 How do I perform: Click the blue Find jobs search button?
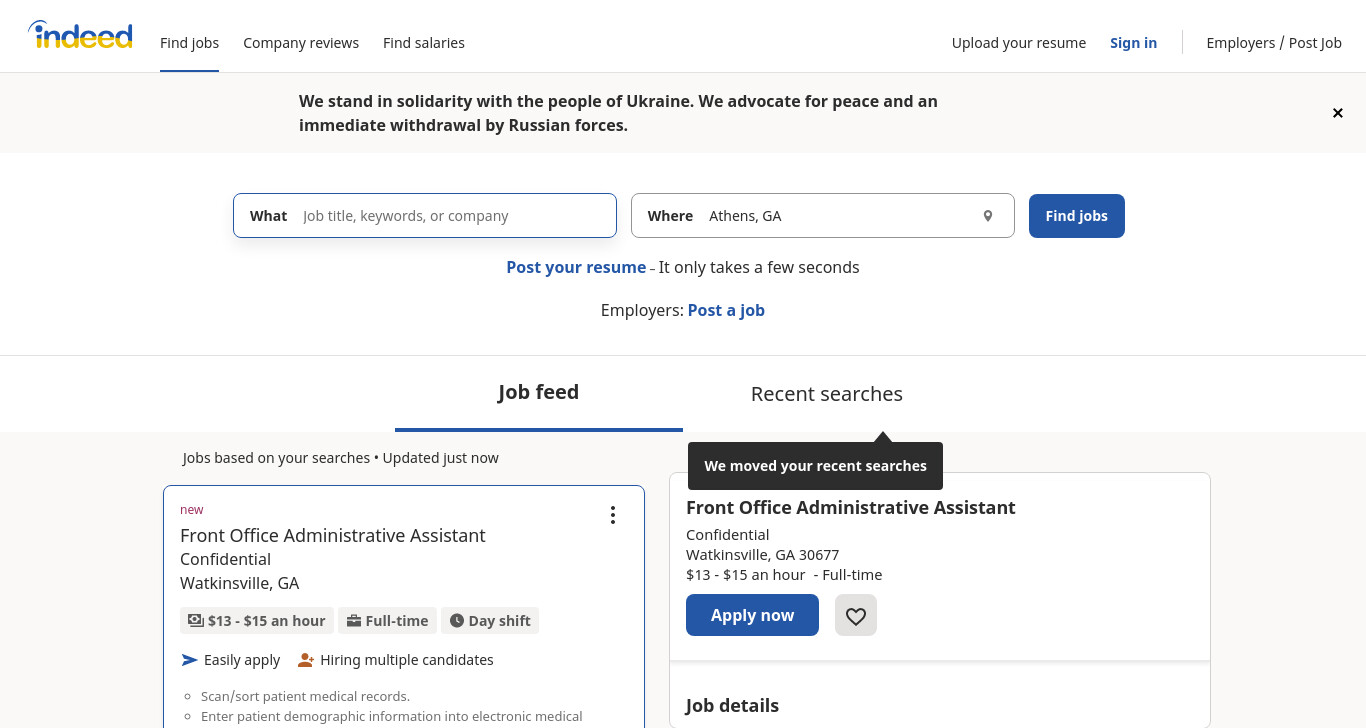pyautogui.click(x=1077, y=216)
